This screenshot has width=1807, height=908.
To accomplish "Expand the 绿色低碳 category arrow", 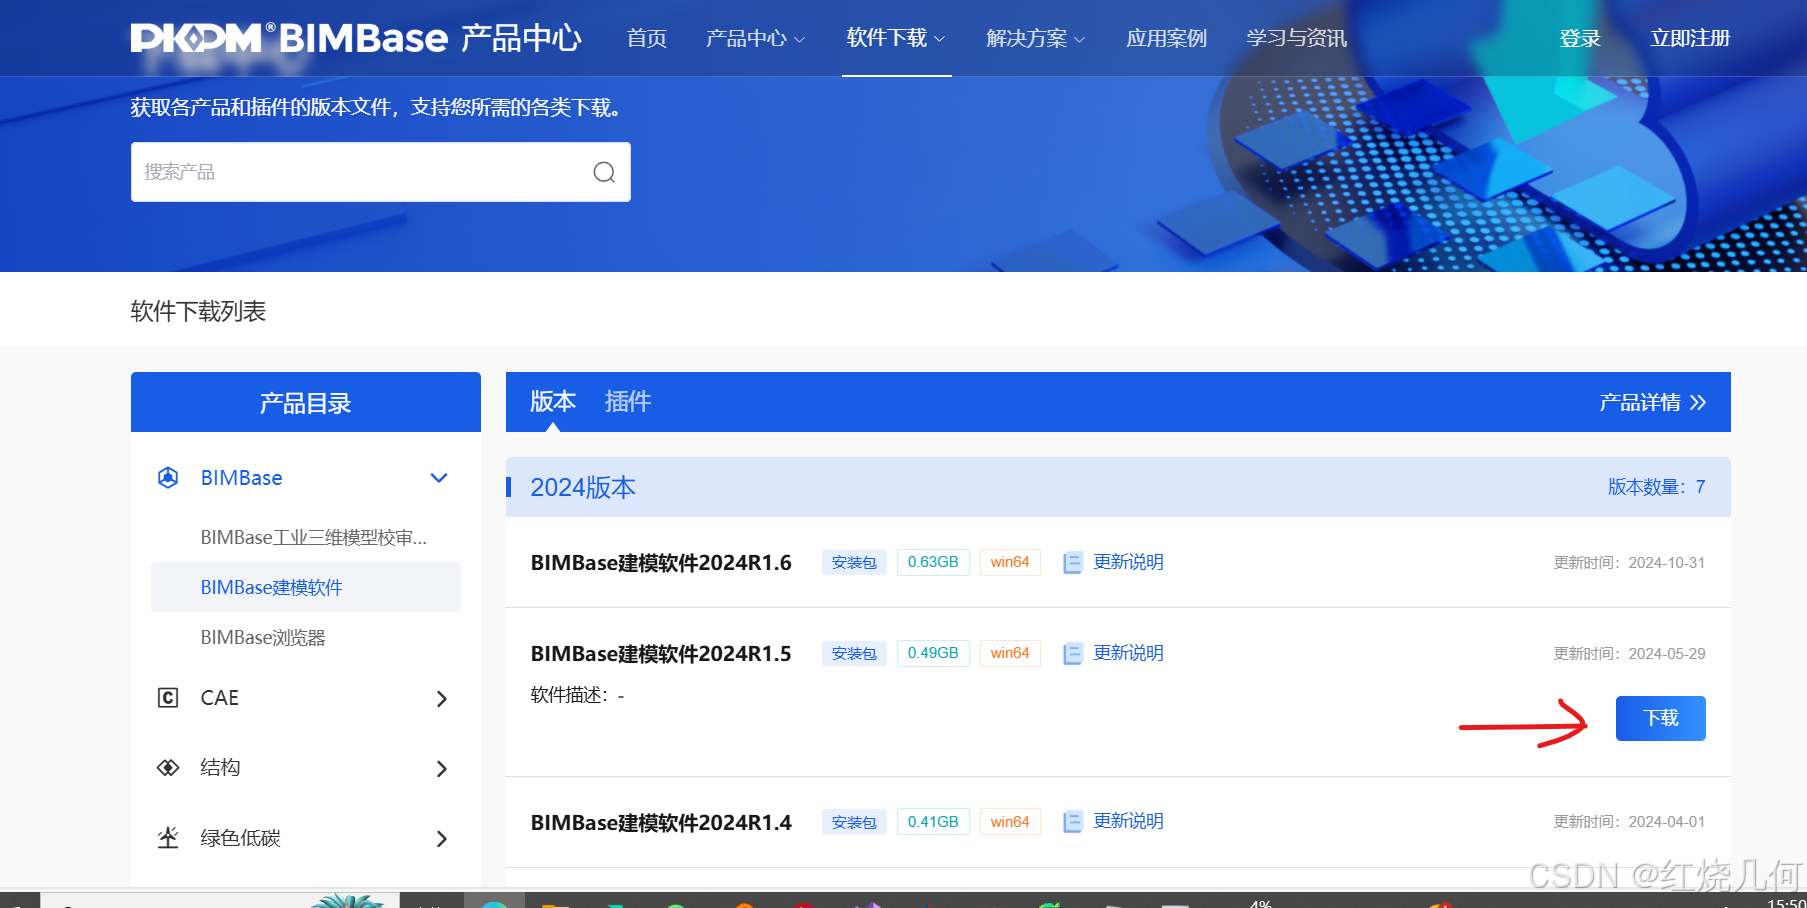I will [442, 838].
